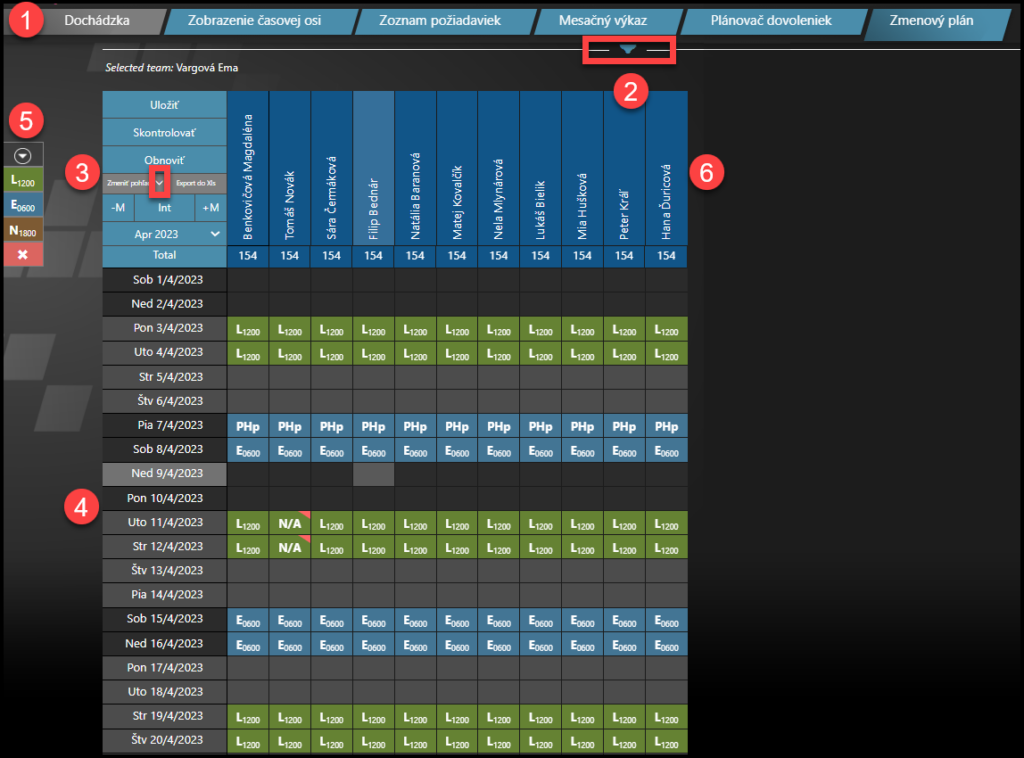This screenshot has height=758, width=1024.
Task: Select the green L1200 shift swatch
Action: click(23, 180)
